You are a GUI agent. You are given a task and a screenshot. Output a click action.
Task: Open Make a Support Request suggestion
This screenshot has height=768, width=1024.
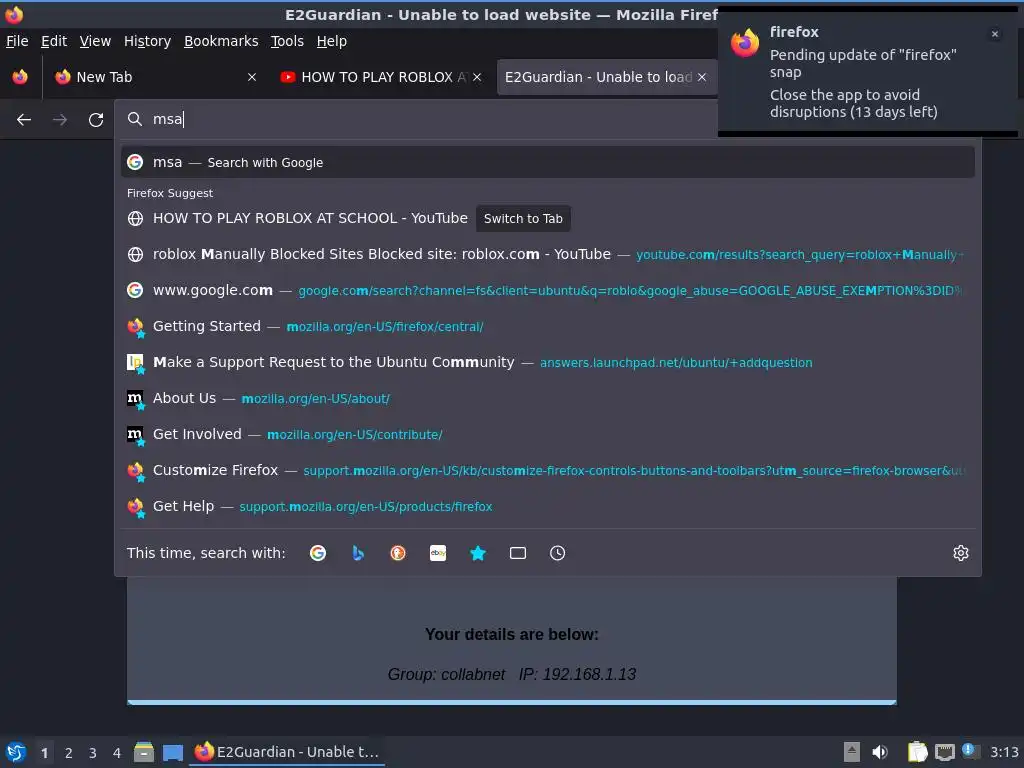[548, 362]
